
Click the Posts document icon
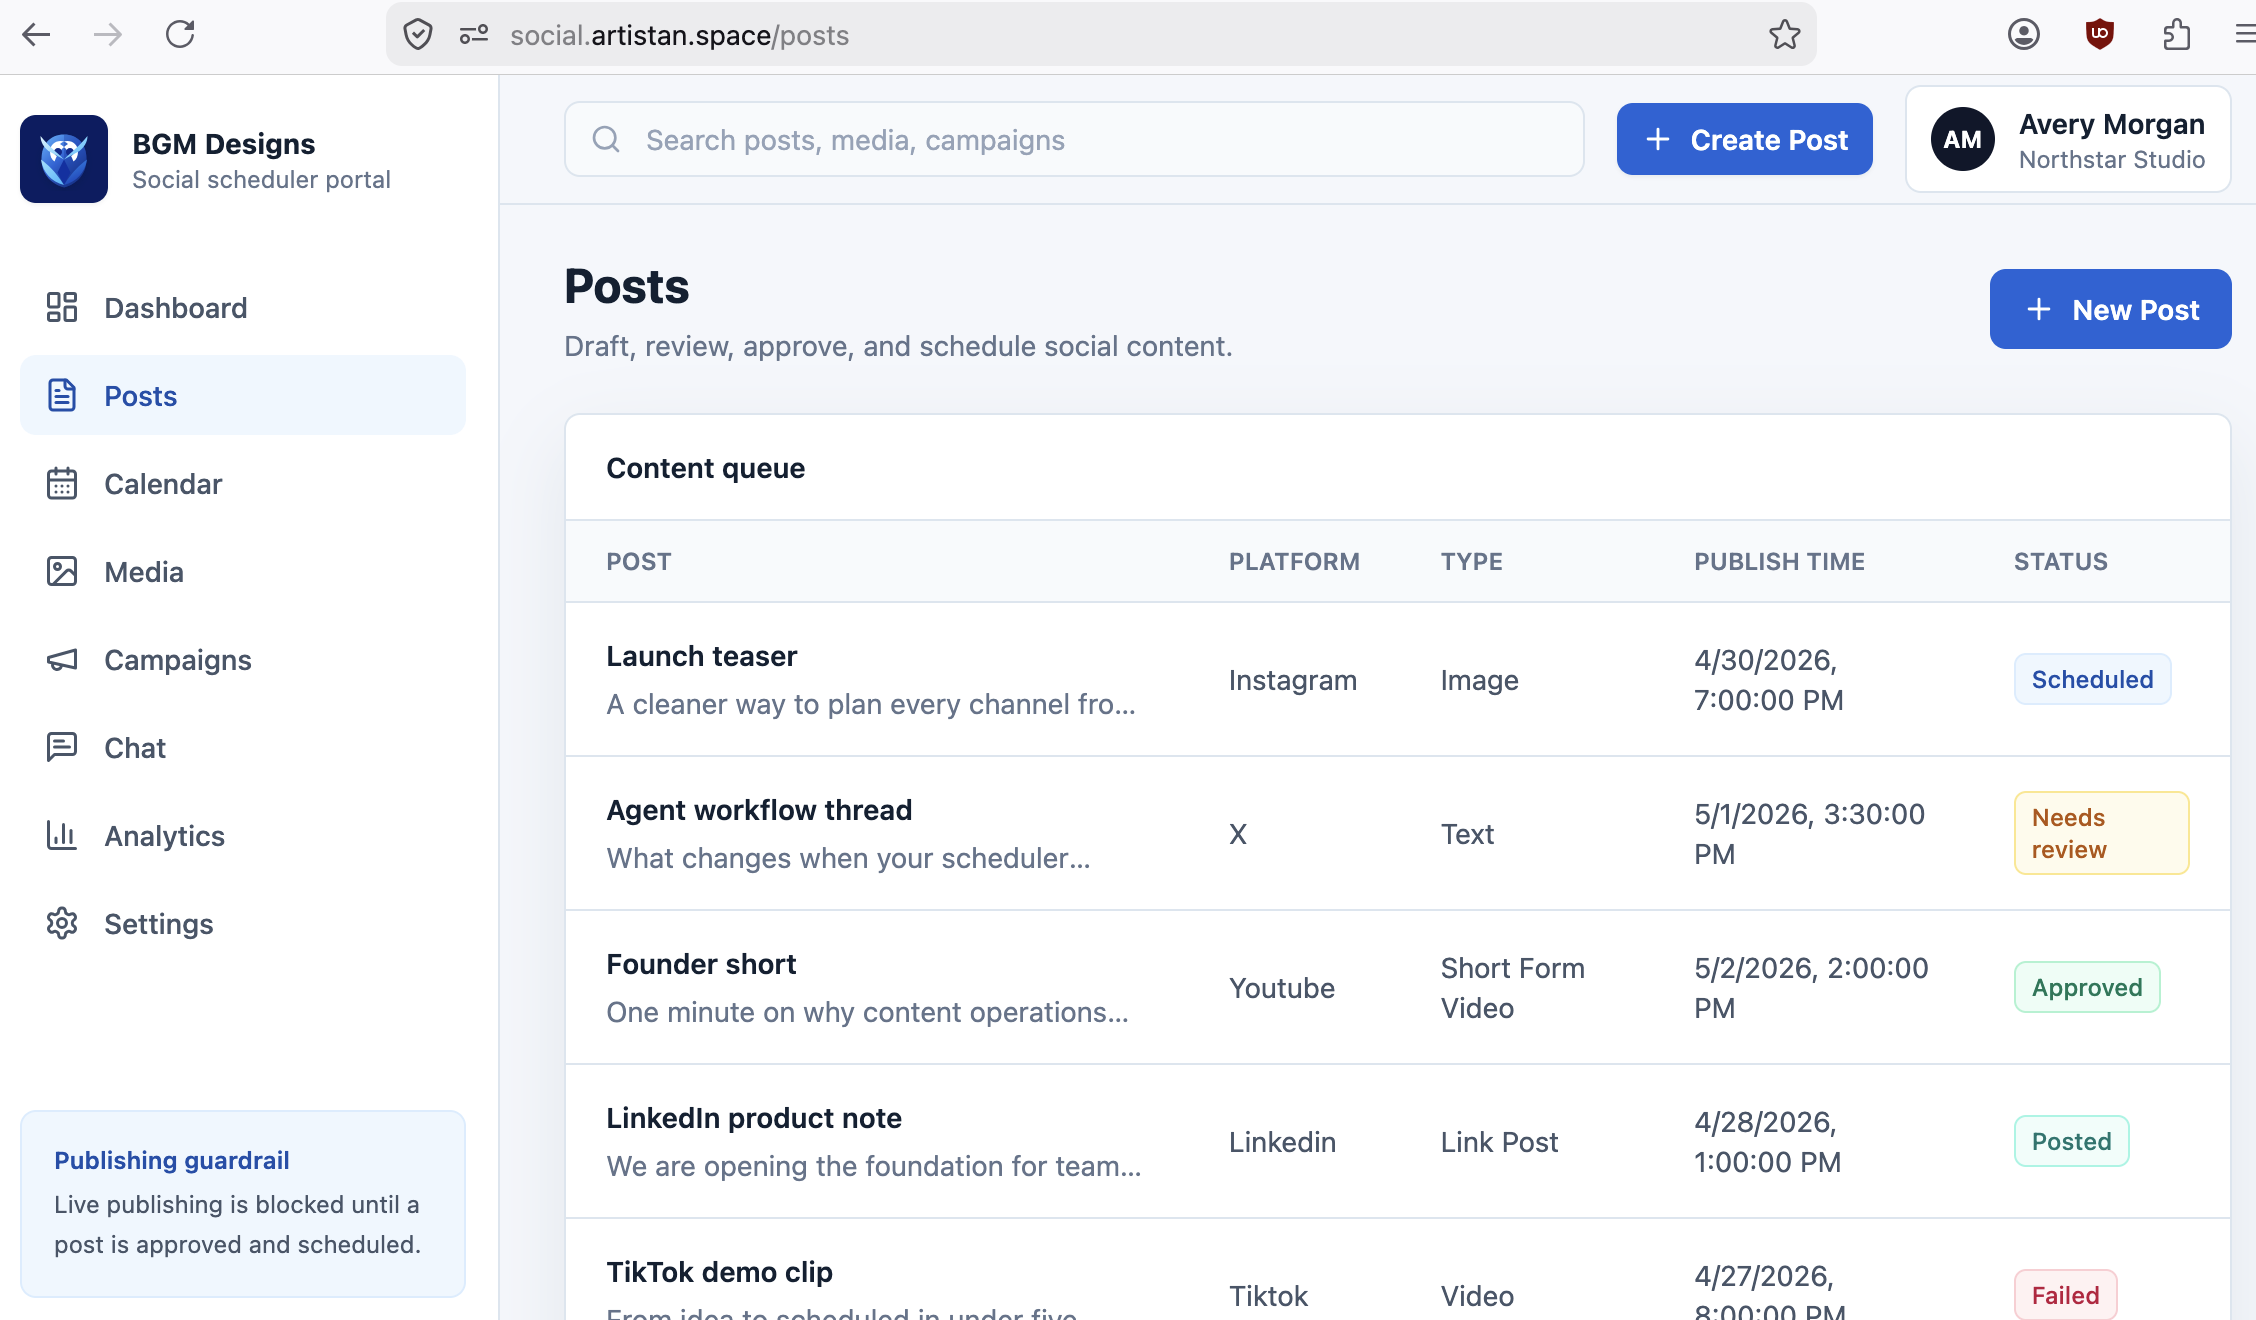[62, 395]
